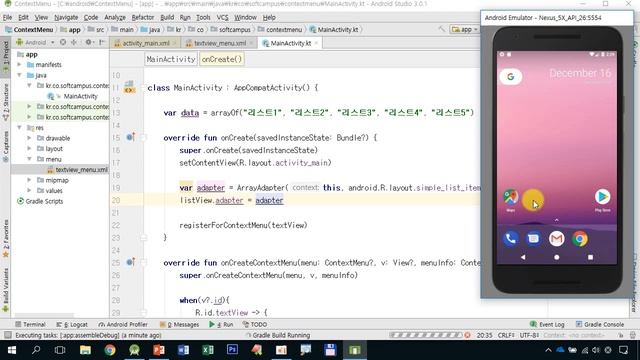Click Windows Start button
Viewport: 640px width, 360px height.
coord(12,350)
